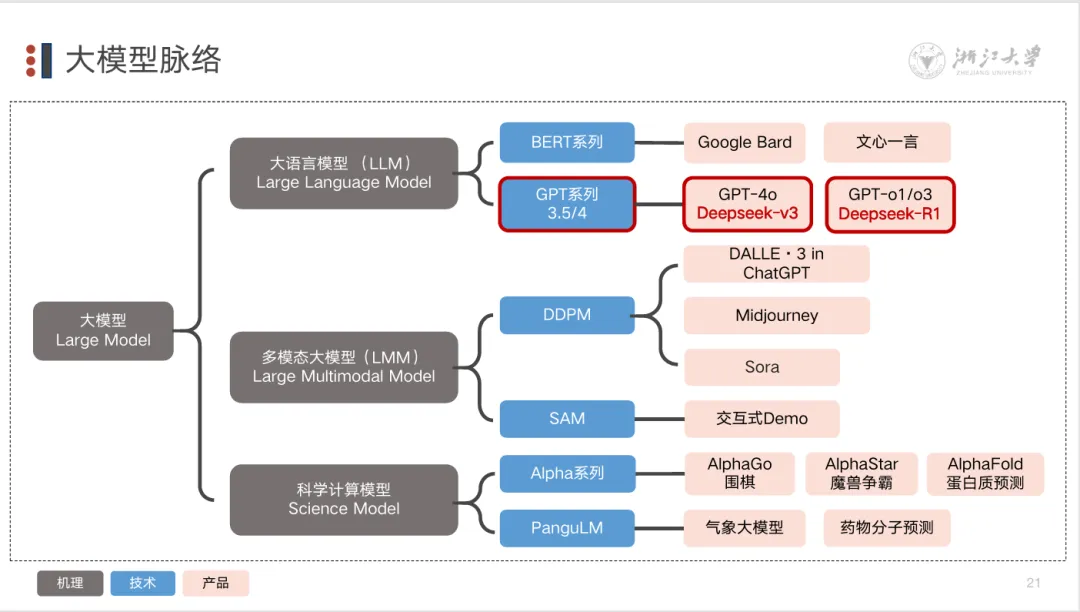Viewport: 1080px width, 612px height.
Task: Click the red dots title bullet icon
Action: coord(31,61)
